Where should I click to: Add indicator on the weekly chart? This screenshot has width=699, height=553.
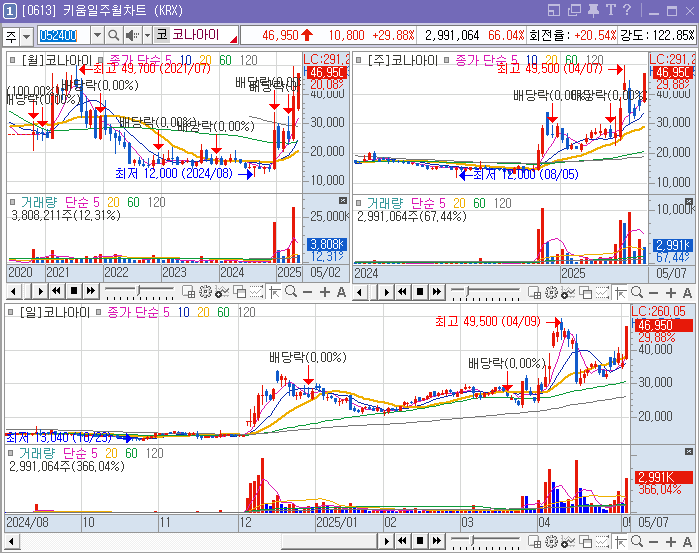[568, 293]
